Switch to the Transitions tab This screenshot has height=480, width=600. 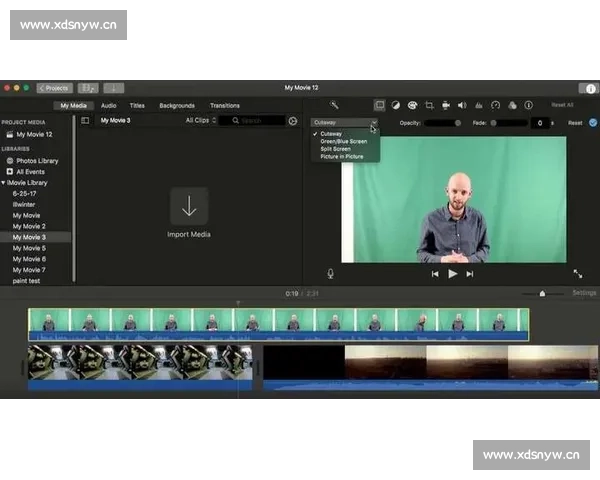pos(224,105)
